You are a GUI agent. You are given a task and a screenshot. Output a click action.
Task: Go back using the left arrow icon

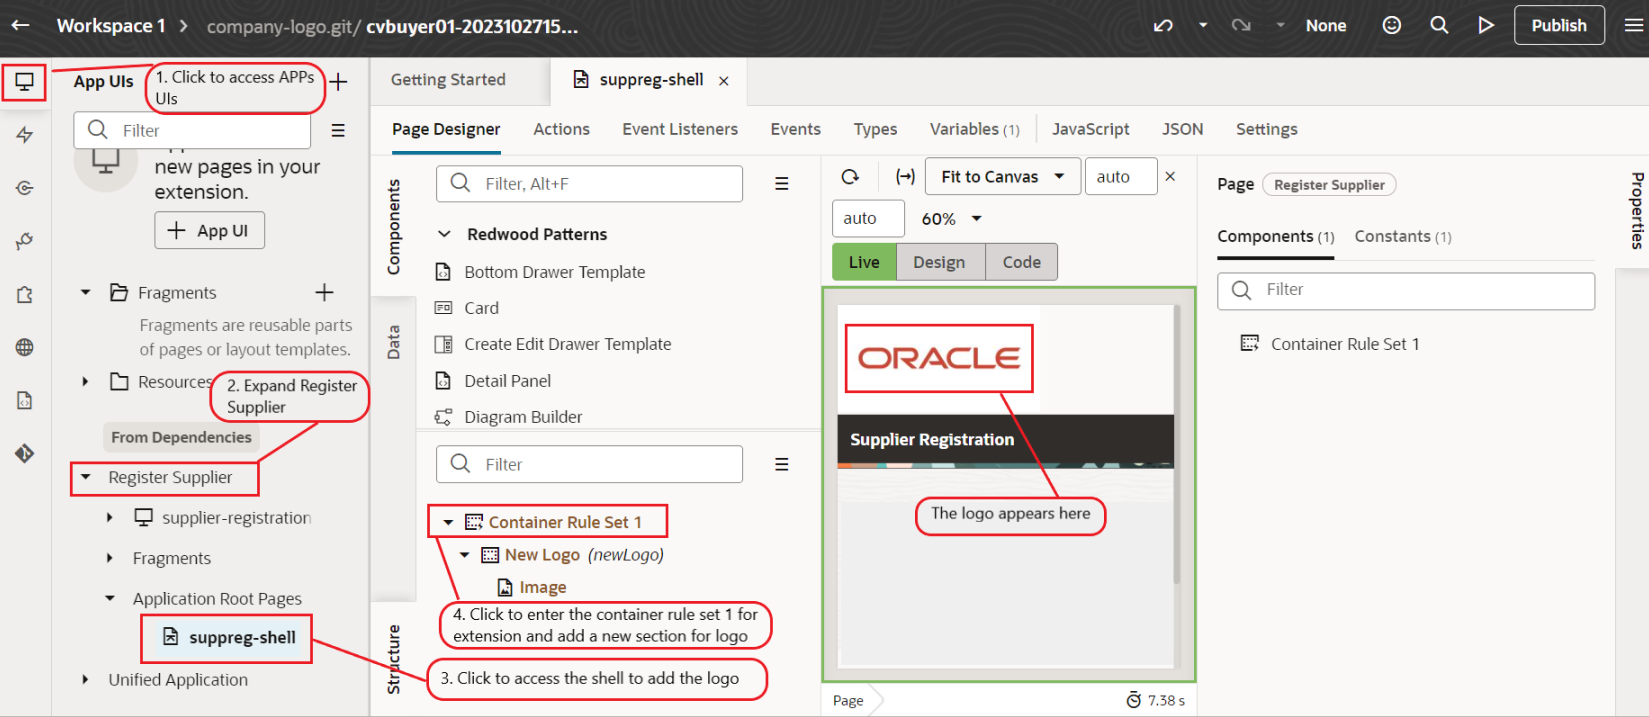20,25
